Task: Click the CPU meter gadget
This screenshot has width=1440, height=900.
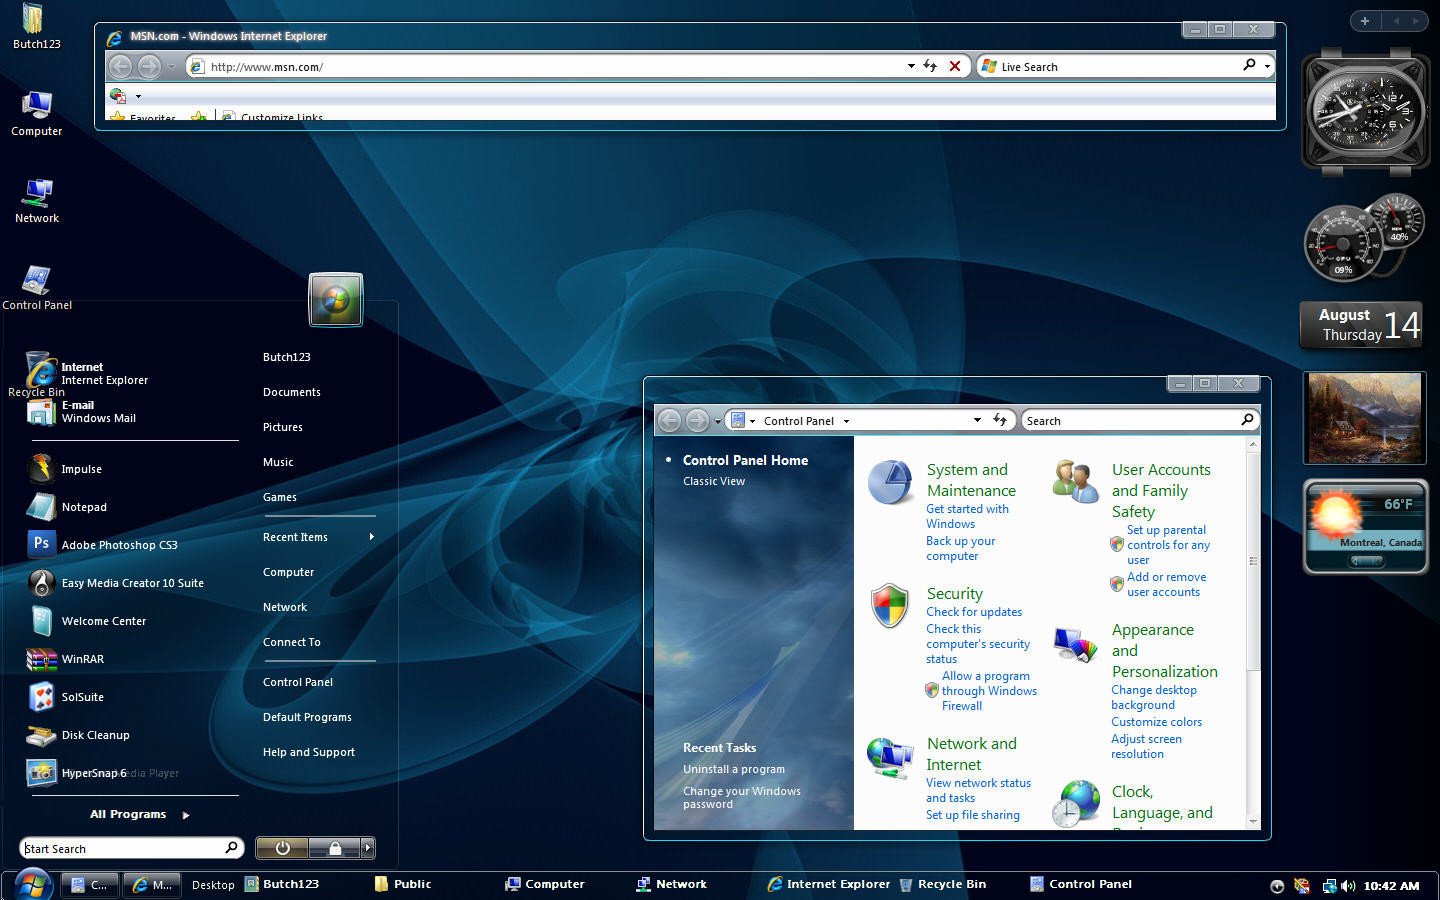Action: click(x=1364, y=238)
